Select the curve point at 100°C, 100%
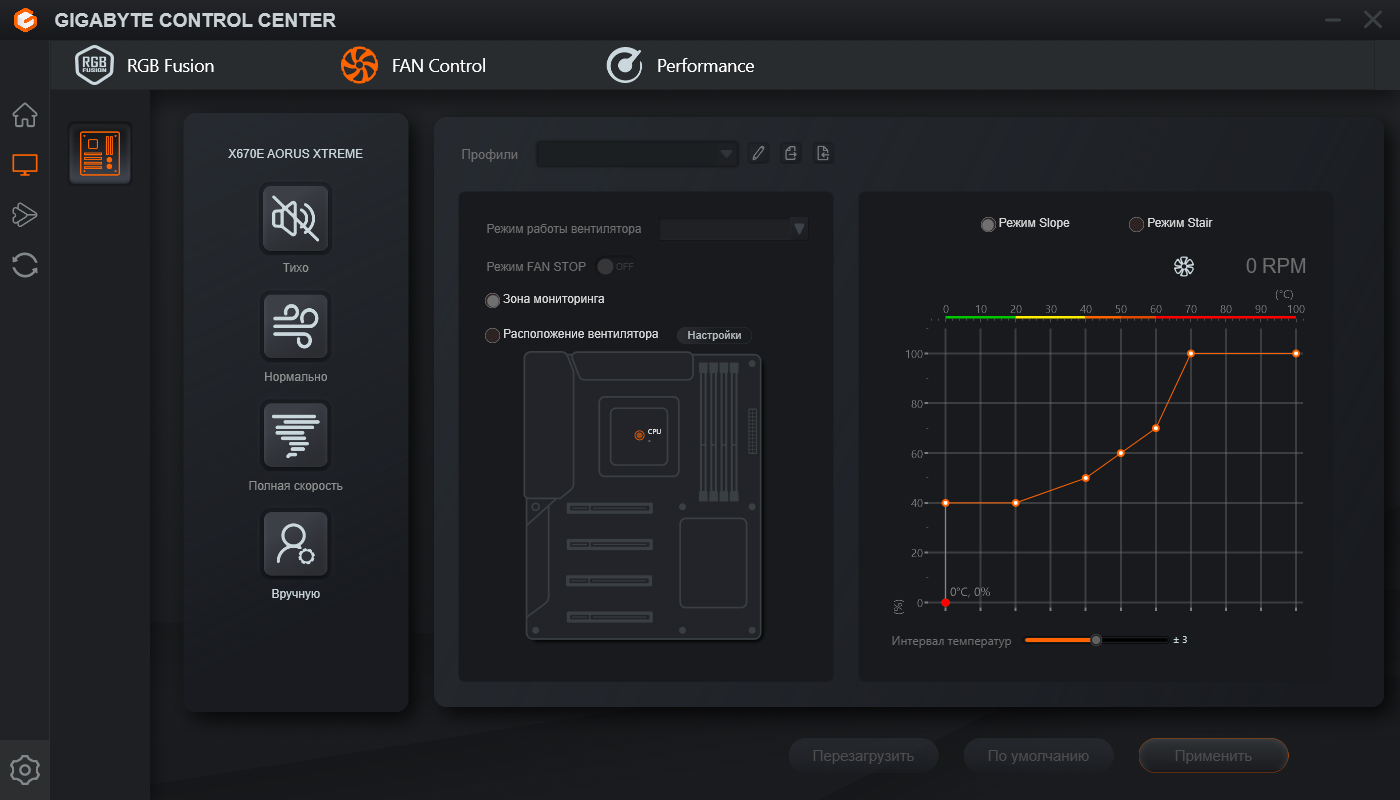Screen dimensions: 1400x800 click(1296, 353)
